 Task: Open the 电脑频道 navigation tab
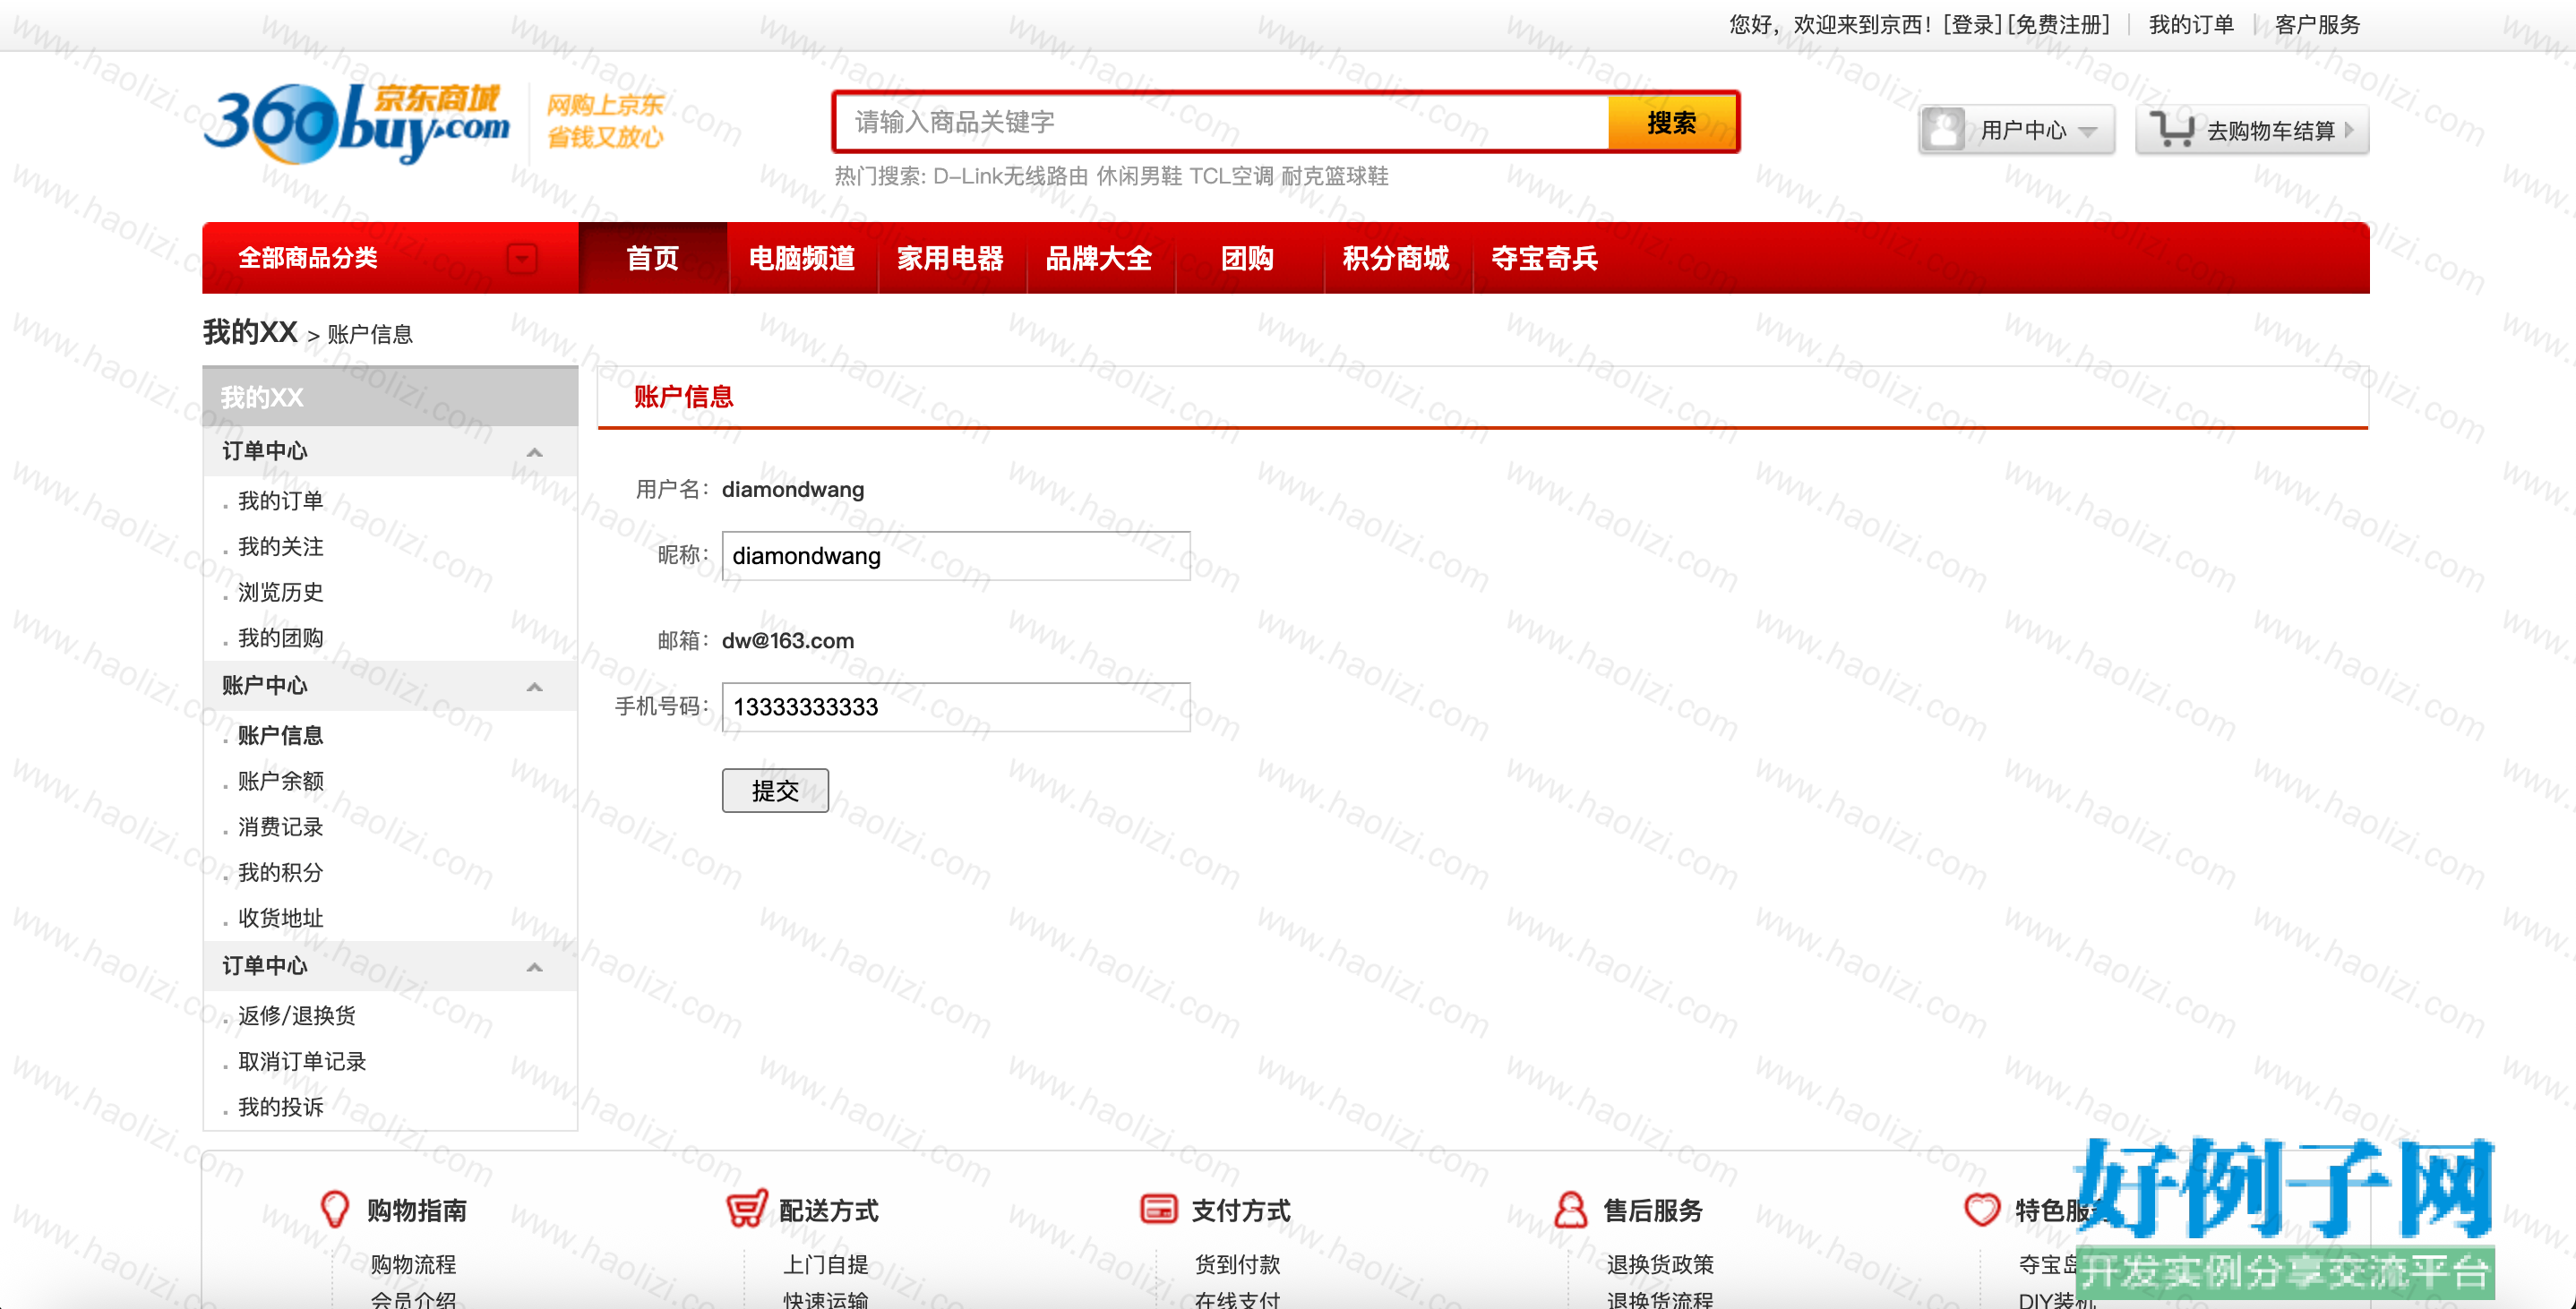pyautogui.click(x=801, y=258)
